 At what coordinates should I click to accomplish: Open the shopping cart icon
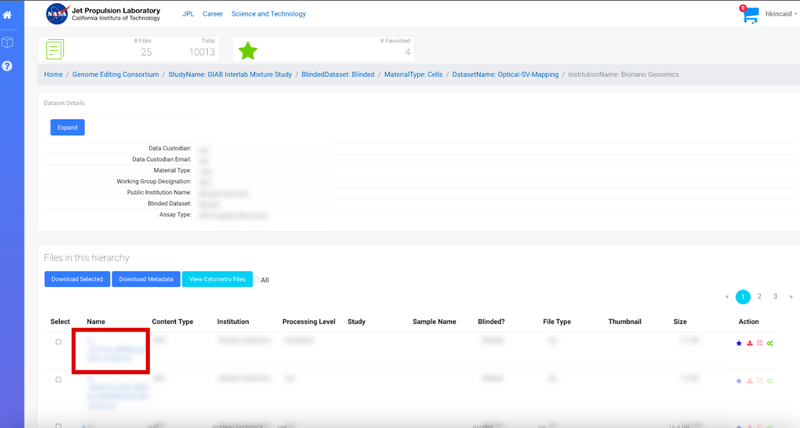pyautogui.click(x=750, y=15)
